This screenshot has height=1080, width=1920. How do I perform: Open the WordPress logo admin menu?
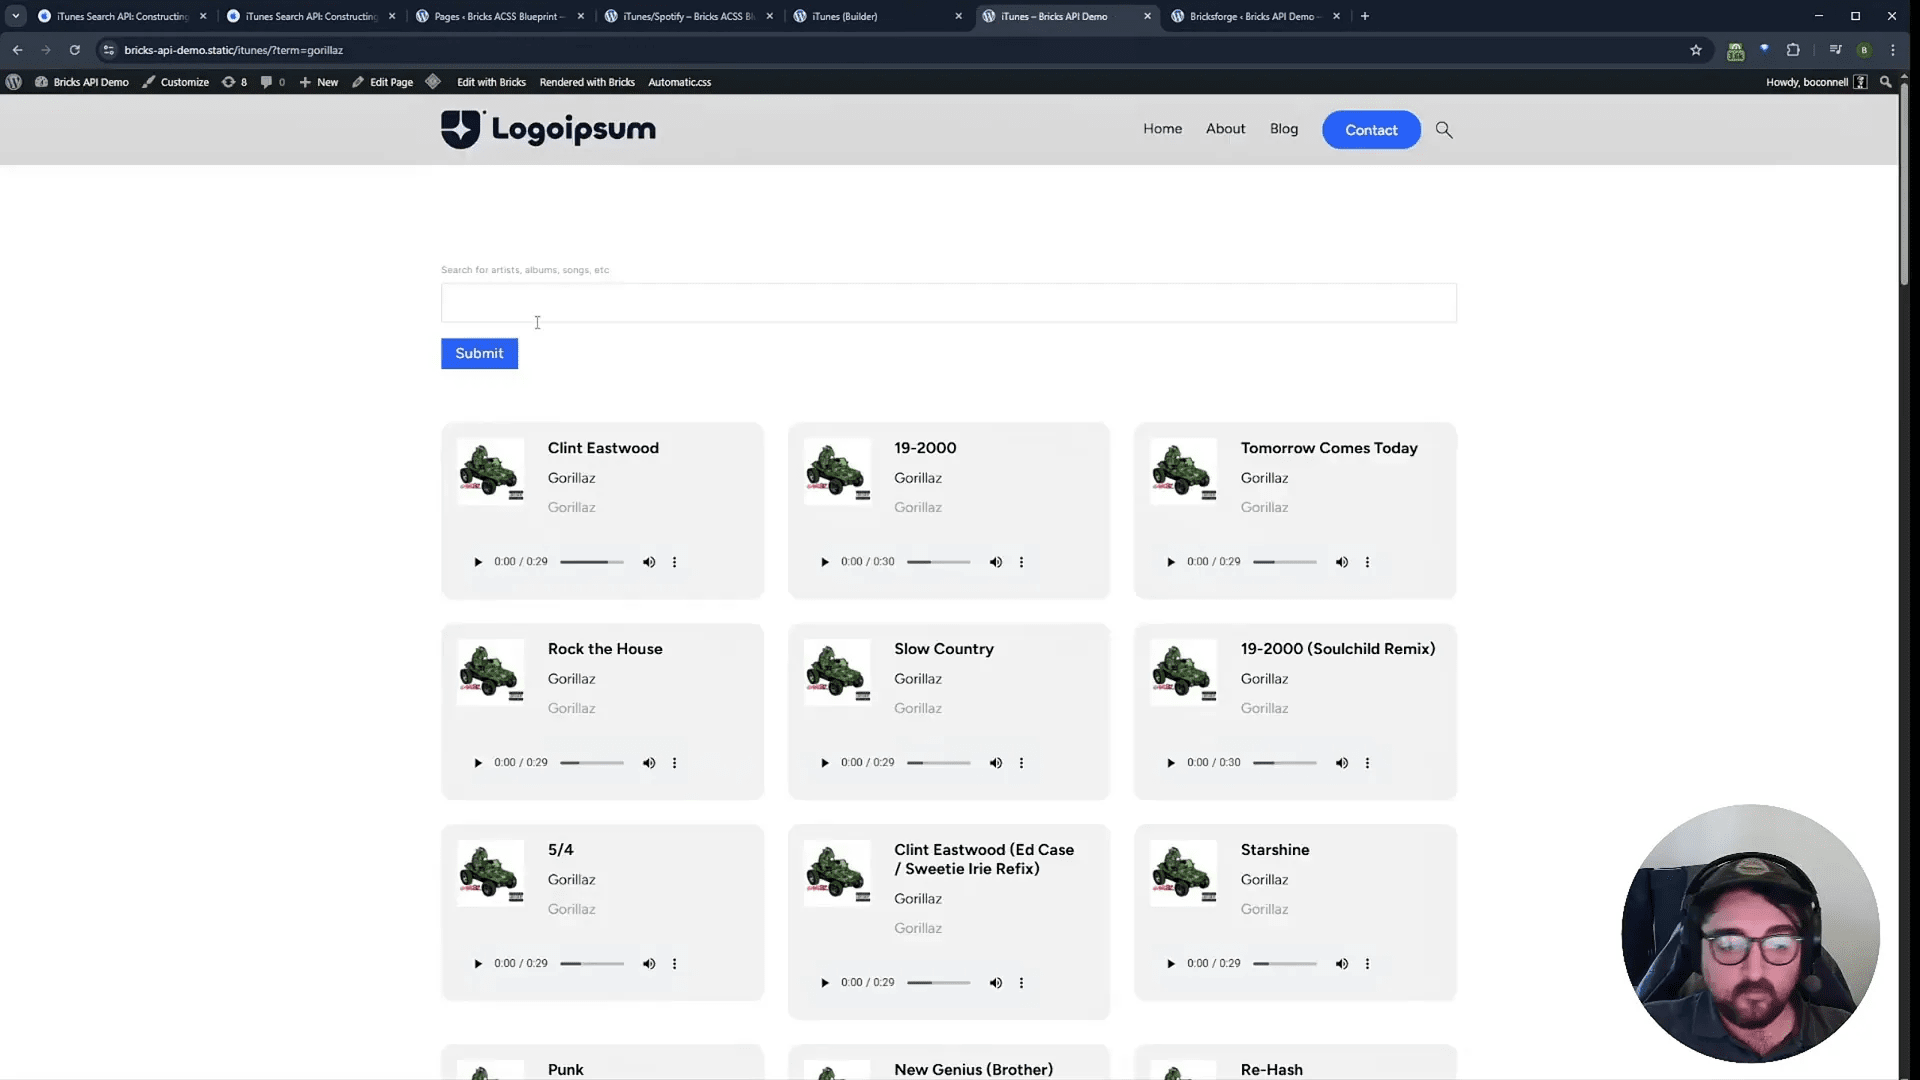pos(14,82)
